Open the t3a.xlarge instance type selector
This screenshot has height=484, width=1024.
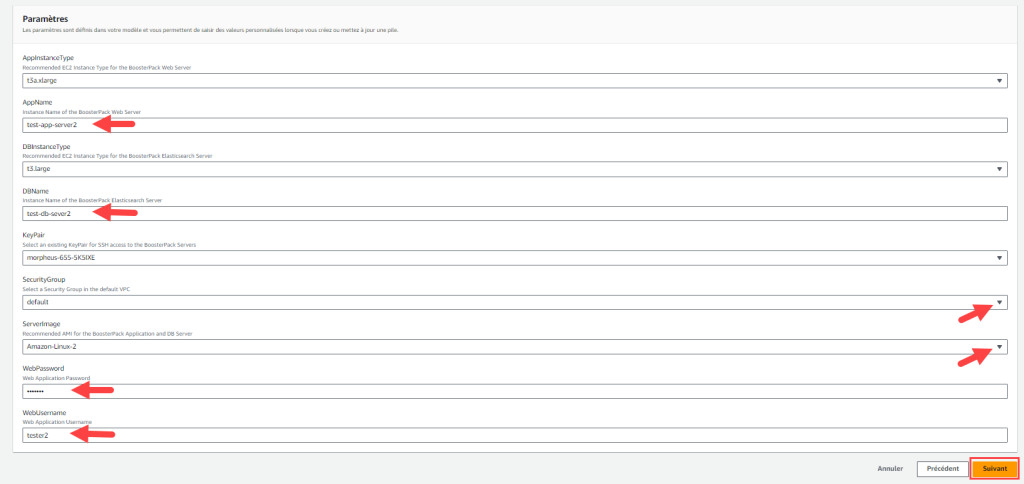click(500, 81)
